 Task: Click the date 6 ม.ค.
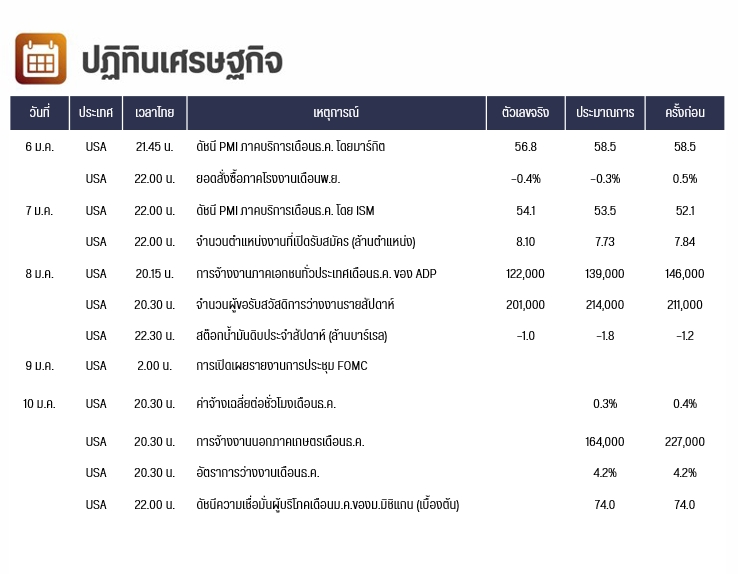click(x=40, y=147)
